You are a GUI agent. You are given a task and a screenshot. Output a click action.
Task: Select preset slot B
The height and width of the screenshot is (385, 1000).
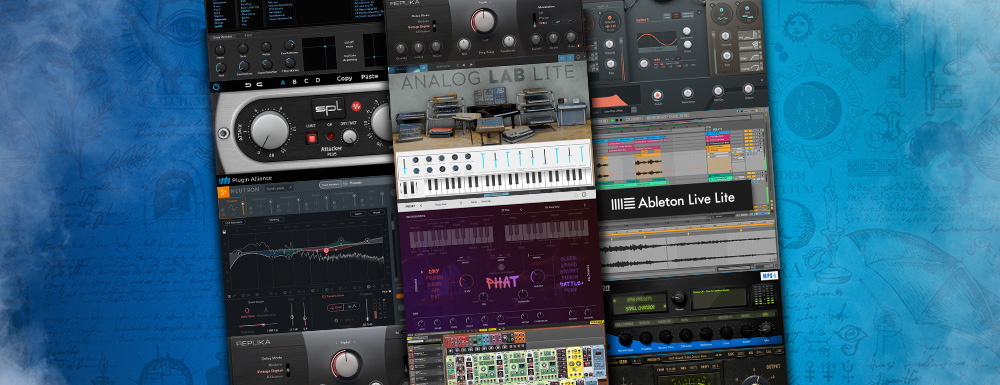point(295,81)
